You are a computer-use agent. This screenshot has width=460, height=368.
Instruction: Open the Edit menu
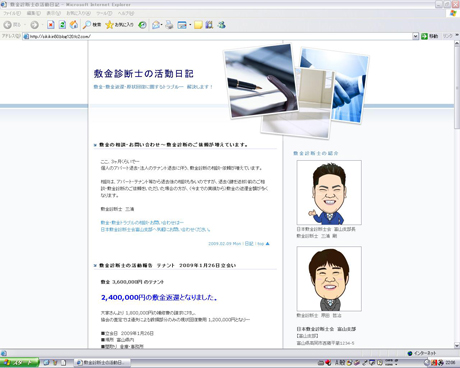tap(34, 13)
